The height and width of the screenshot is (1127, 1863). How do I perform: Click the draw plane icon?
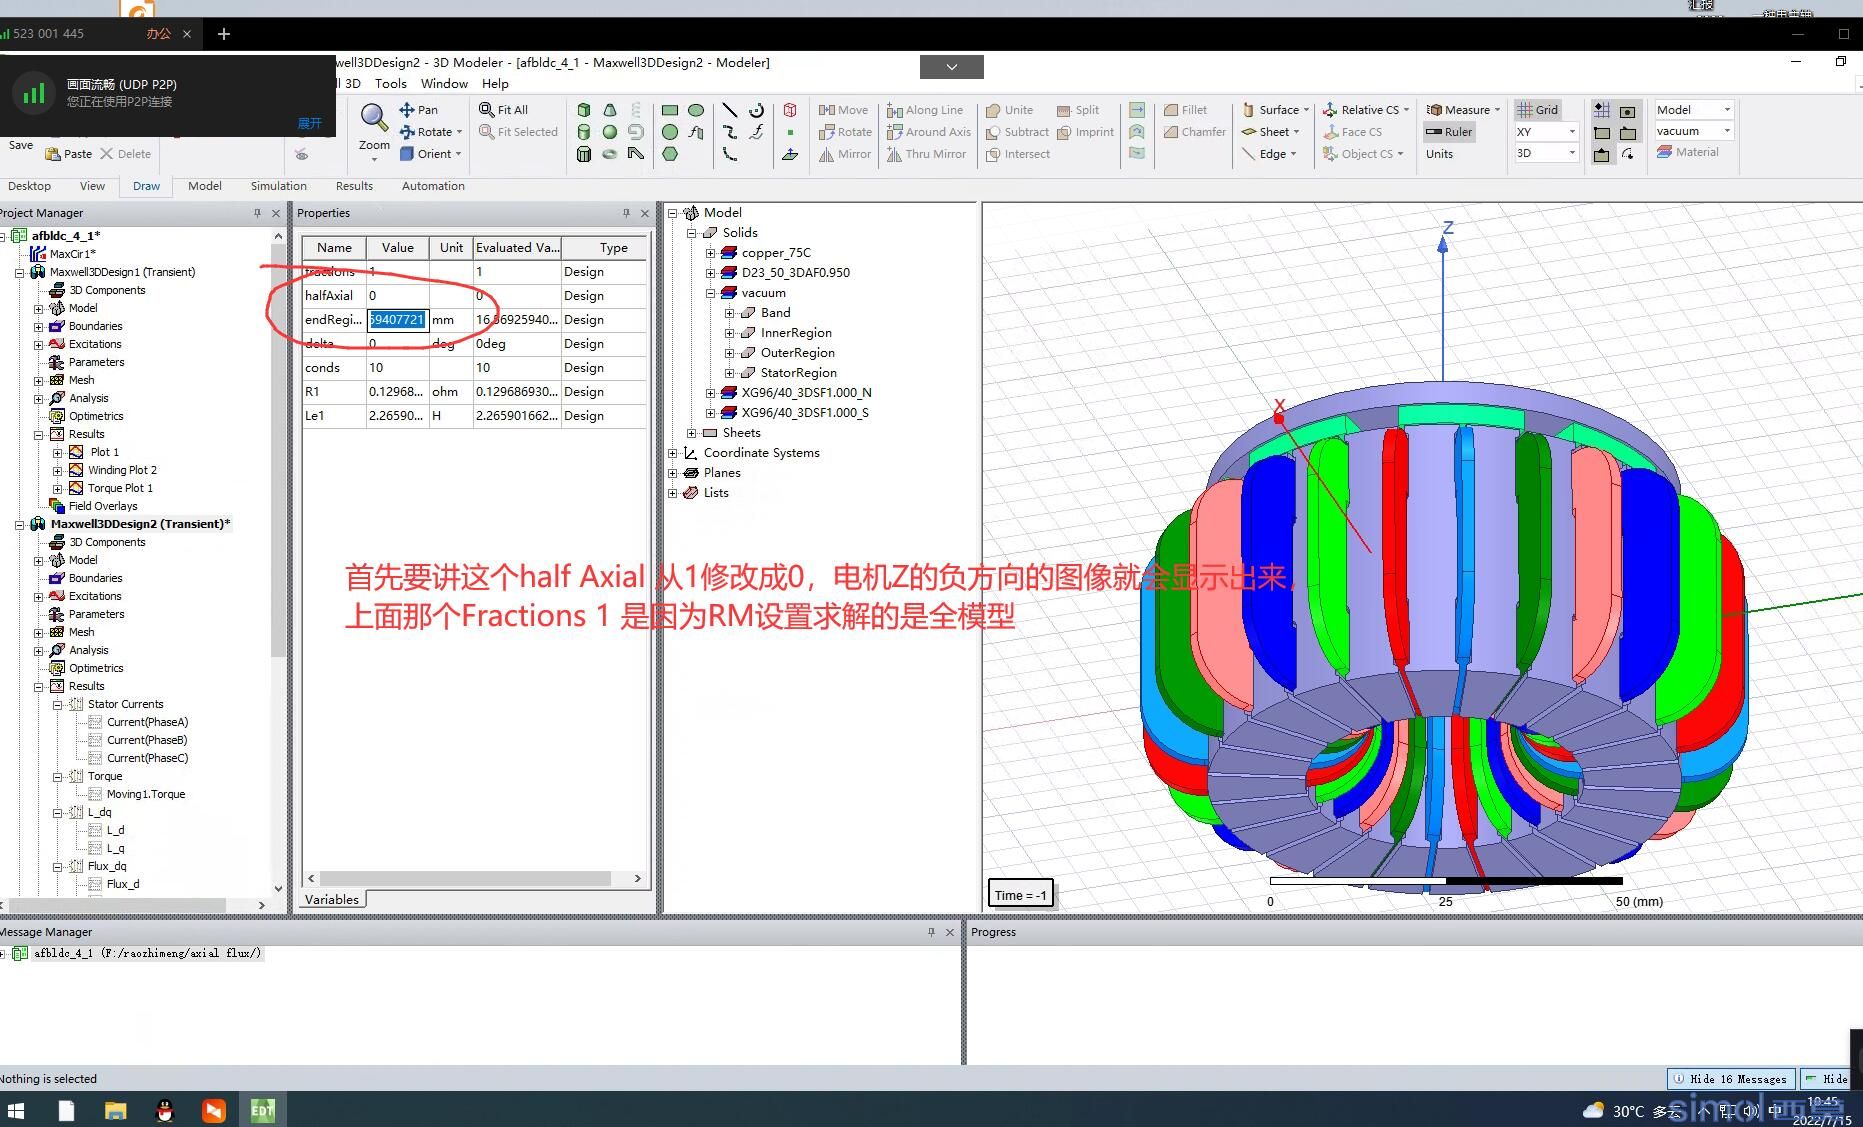coord(790,154)
